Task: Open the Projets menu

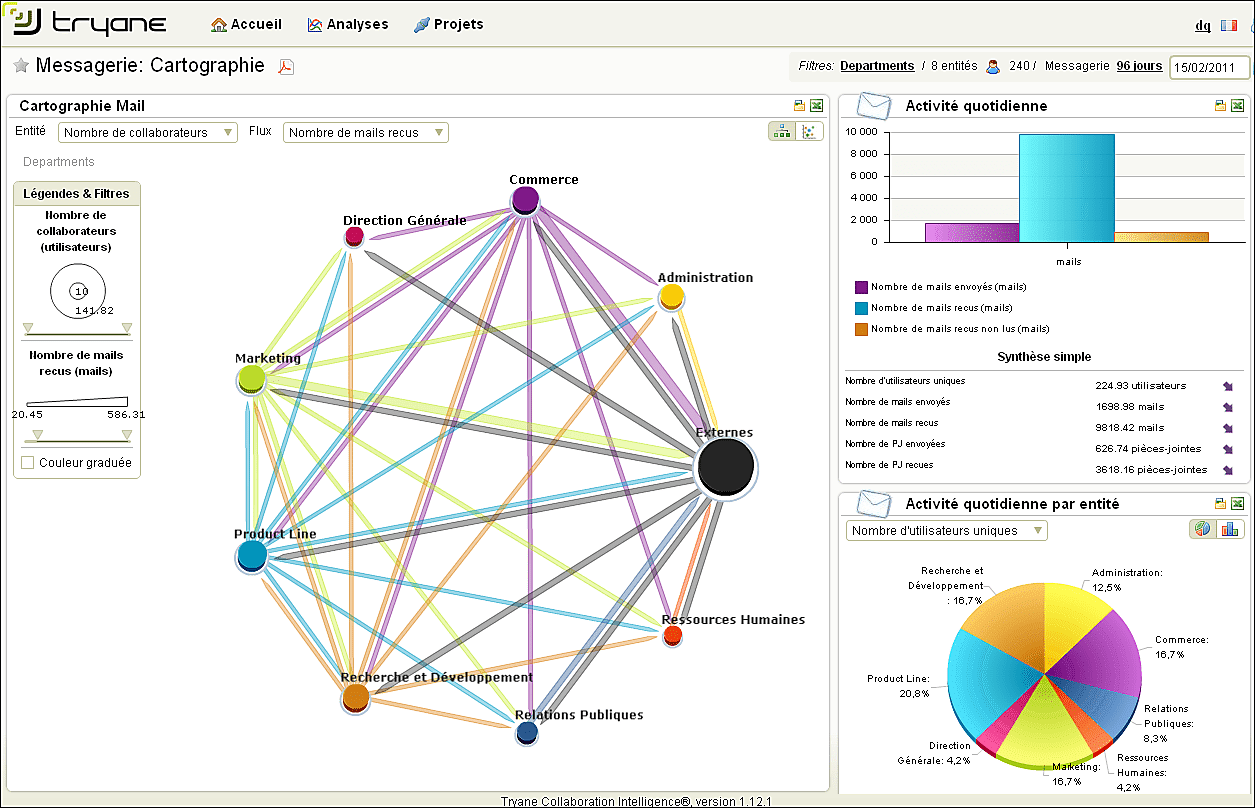Action: pyautogui.click(x=448, y=24)
